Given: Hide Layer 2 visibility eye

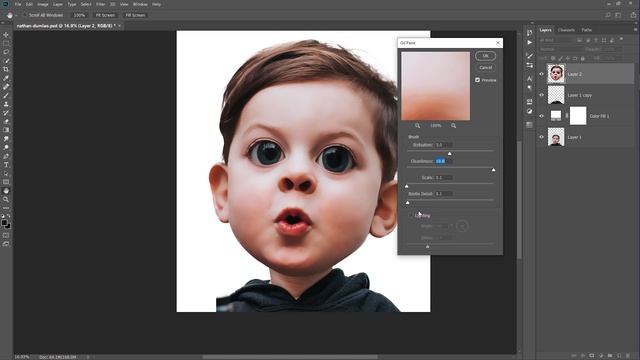Looking at the screenshot, I should click(x=542, y=74).
